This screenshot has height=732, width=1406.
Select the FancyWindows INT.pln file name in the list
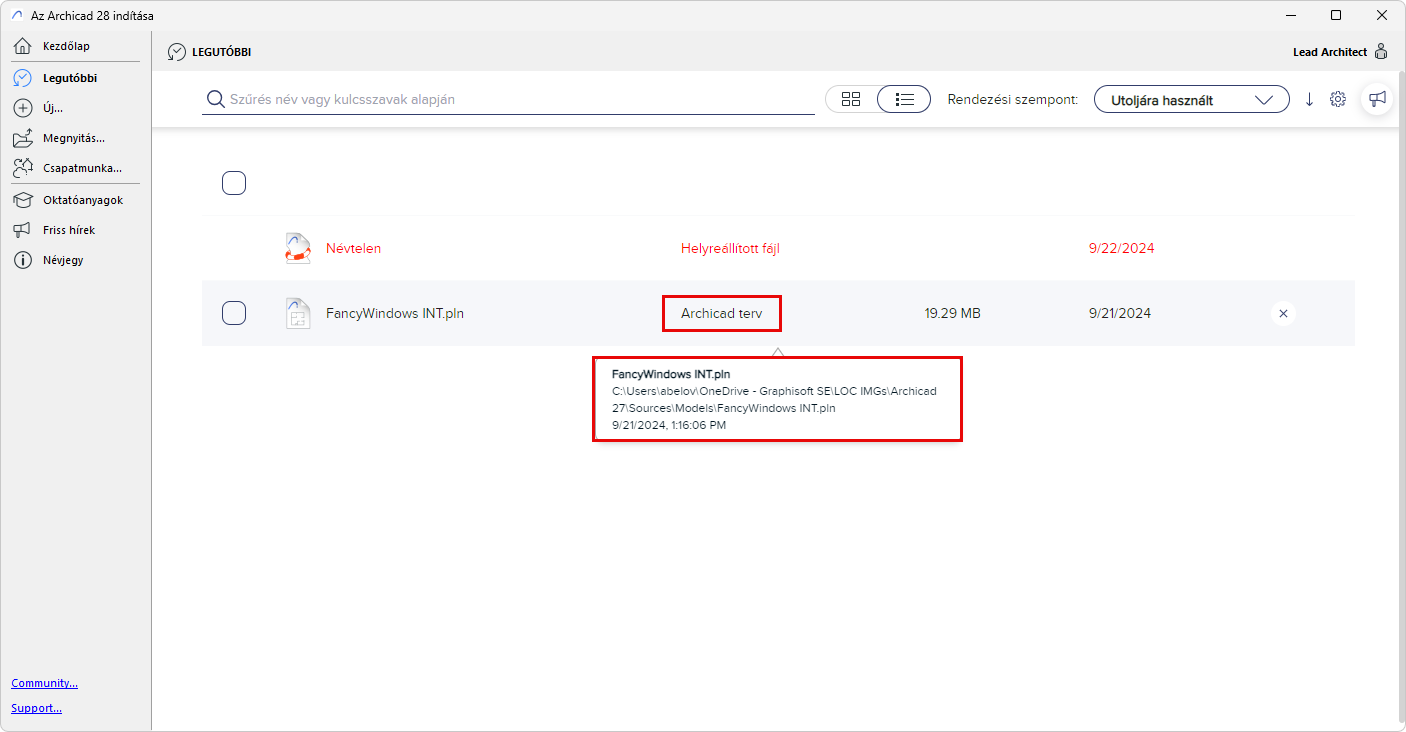[x=395, y=313]
